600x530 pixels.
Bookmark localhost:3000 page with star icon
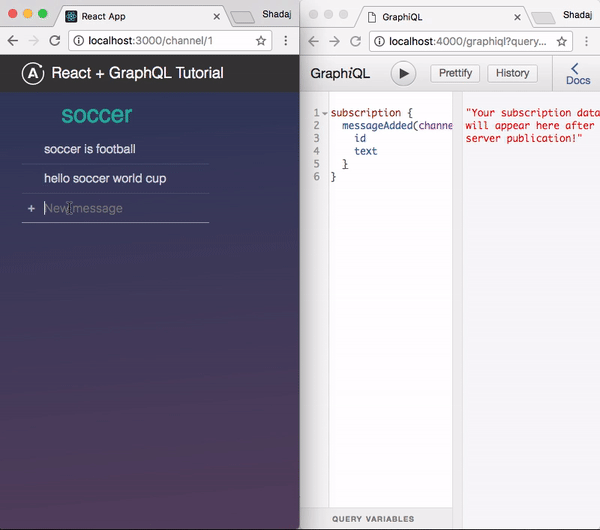click(x=261, y=41)
